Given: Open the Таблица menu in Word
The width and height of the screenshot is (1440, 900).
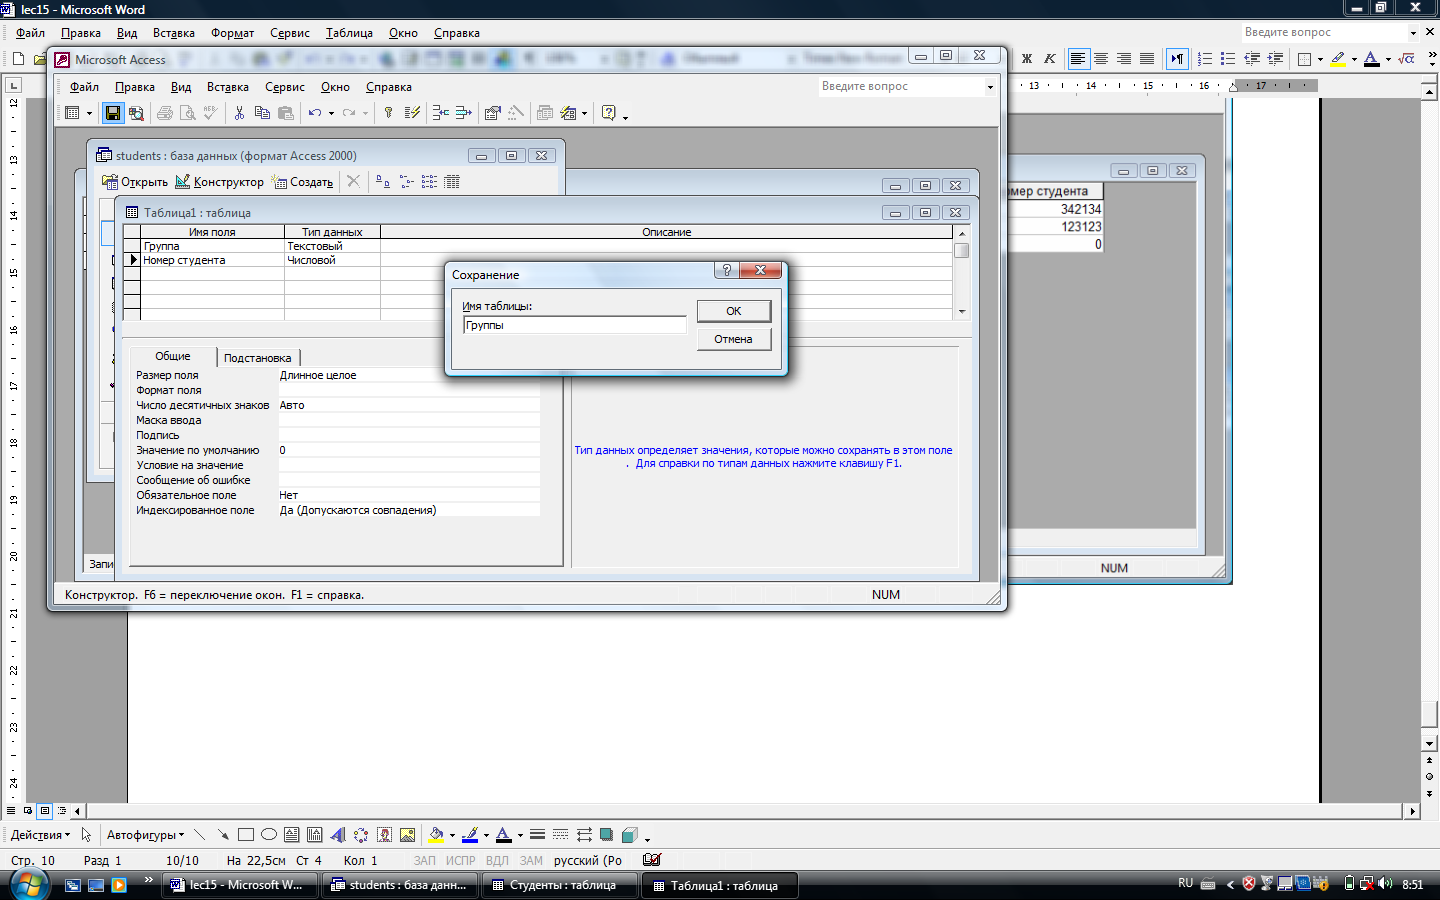Looking at the screenshot, I should pyautogui.click(x=349, y=33).
